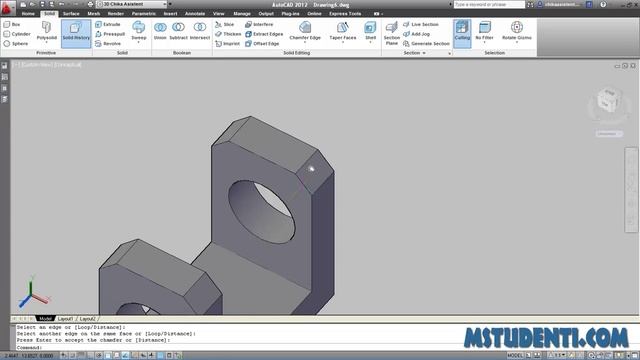
Task: Click the Union boolean icon
Action: [160, 27]
